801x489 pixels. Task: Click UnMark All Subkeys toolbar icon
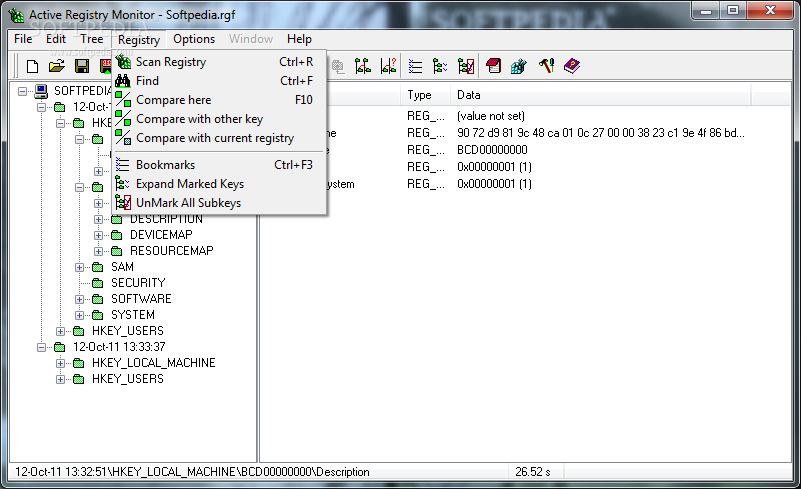click(x=466, y=66)
